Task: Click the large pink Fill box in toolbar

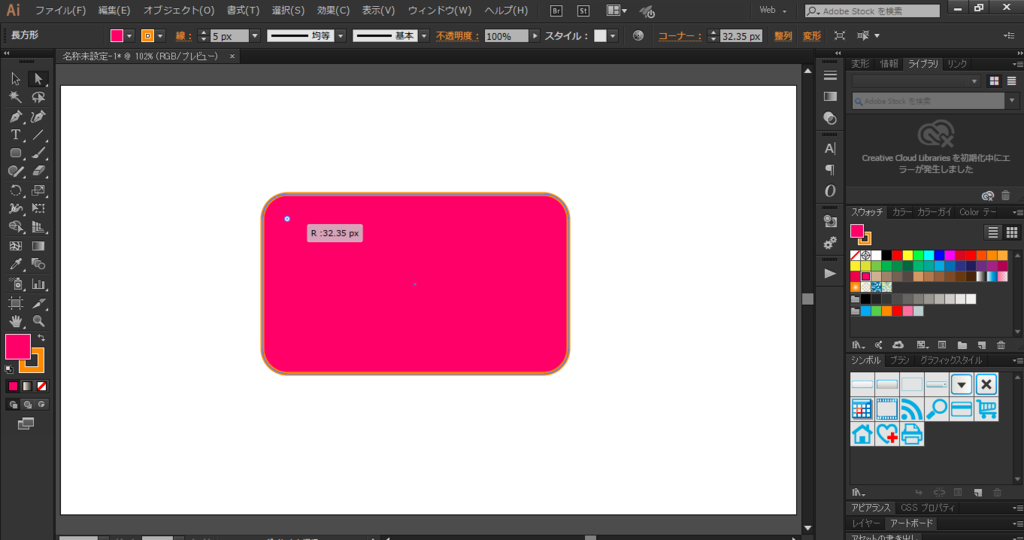Action: click(x=18, y=347)
